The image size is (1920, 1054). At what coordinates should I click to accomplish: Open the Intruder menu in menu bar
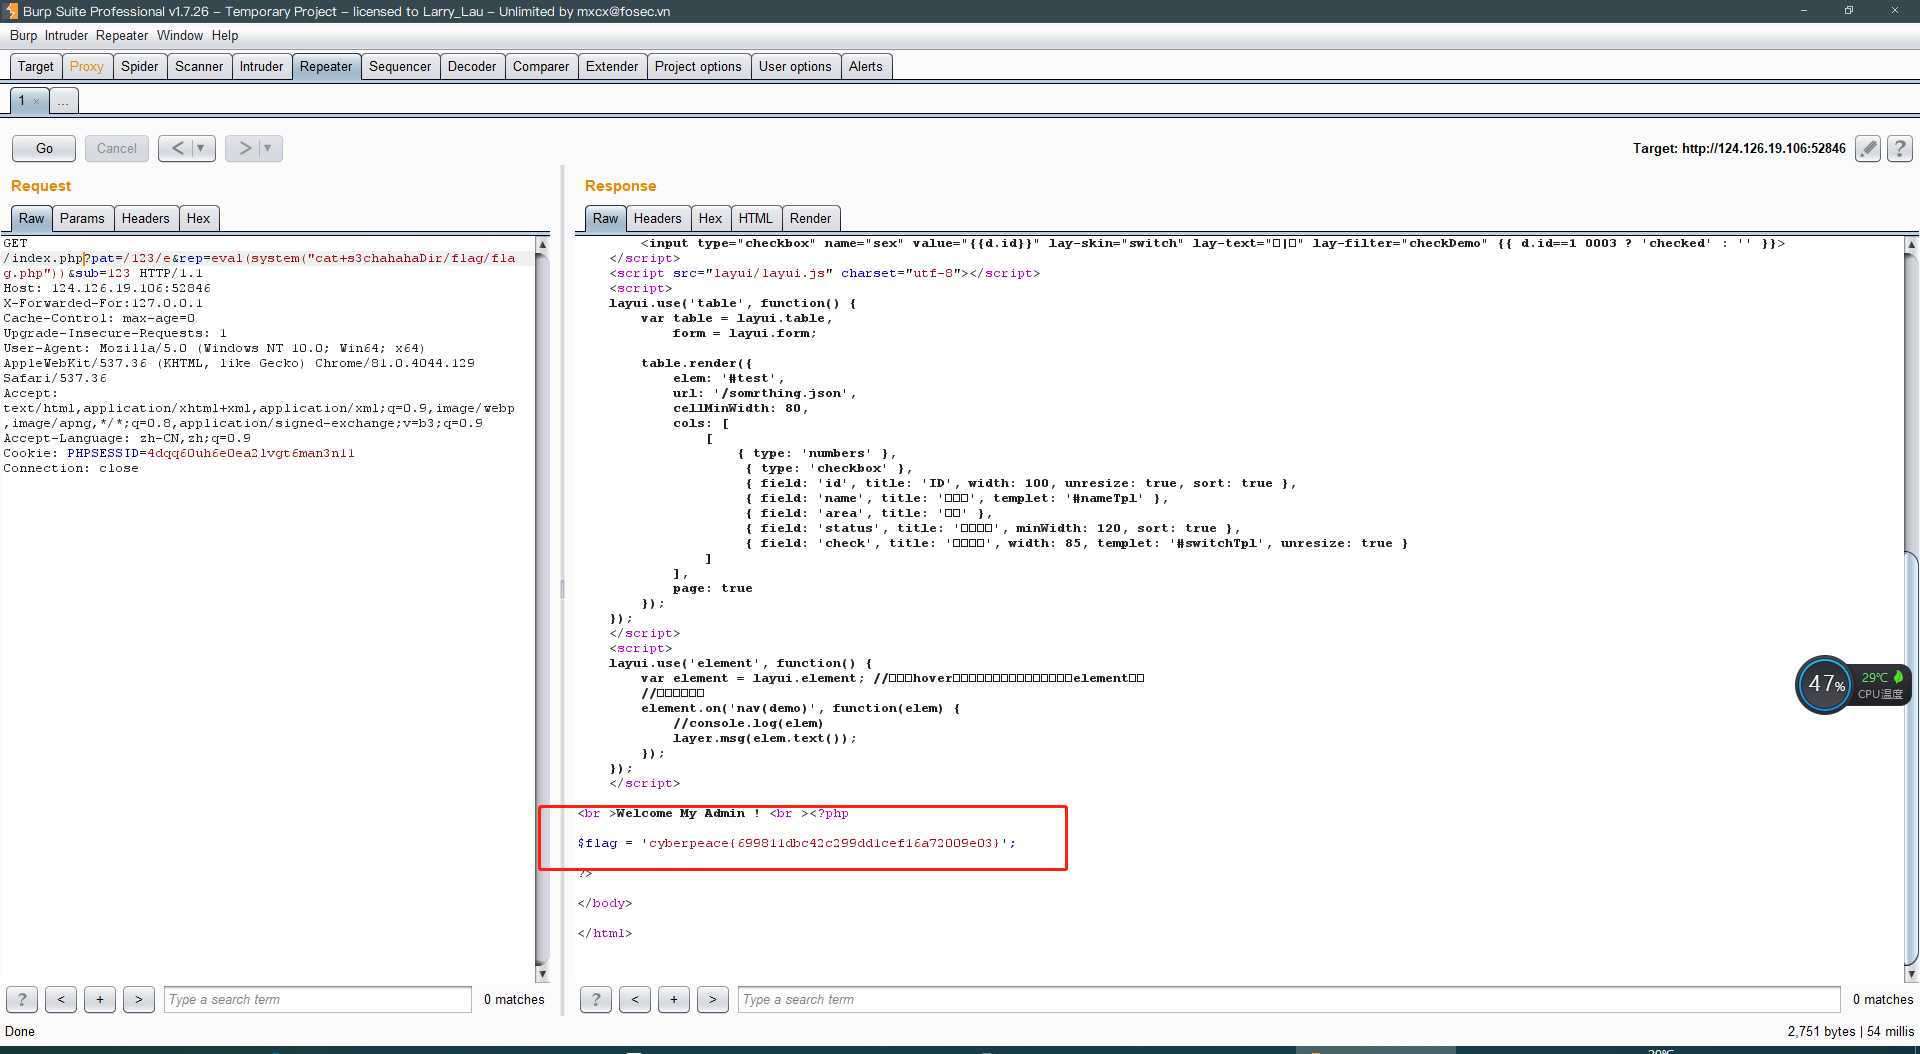point(66,35)
